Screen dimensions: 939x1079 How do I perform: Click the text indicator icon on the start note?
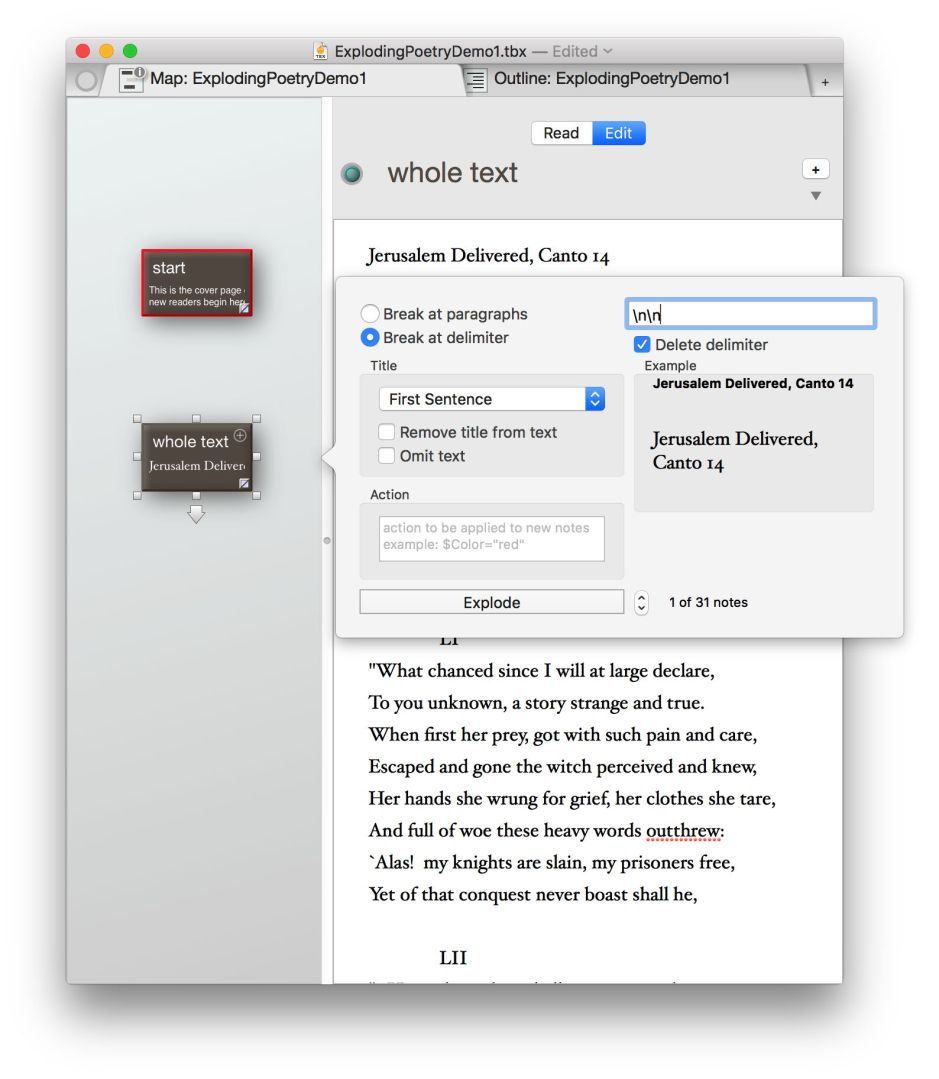coord(243,308)
